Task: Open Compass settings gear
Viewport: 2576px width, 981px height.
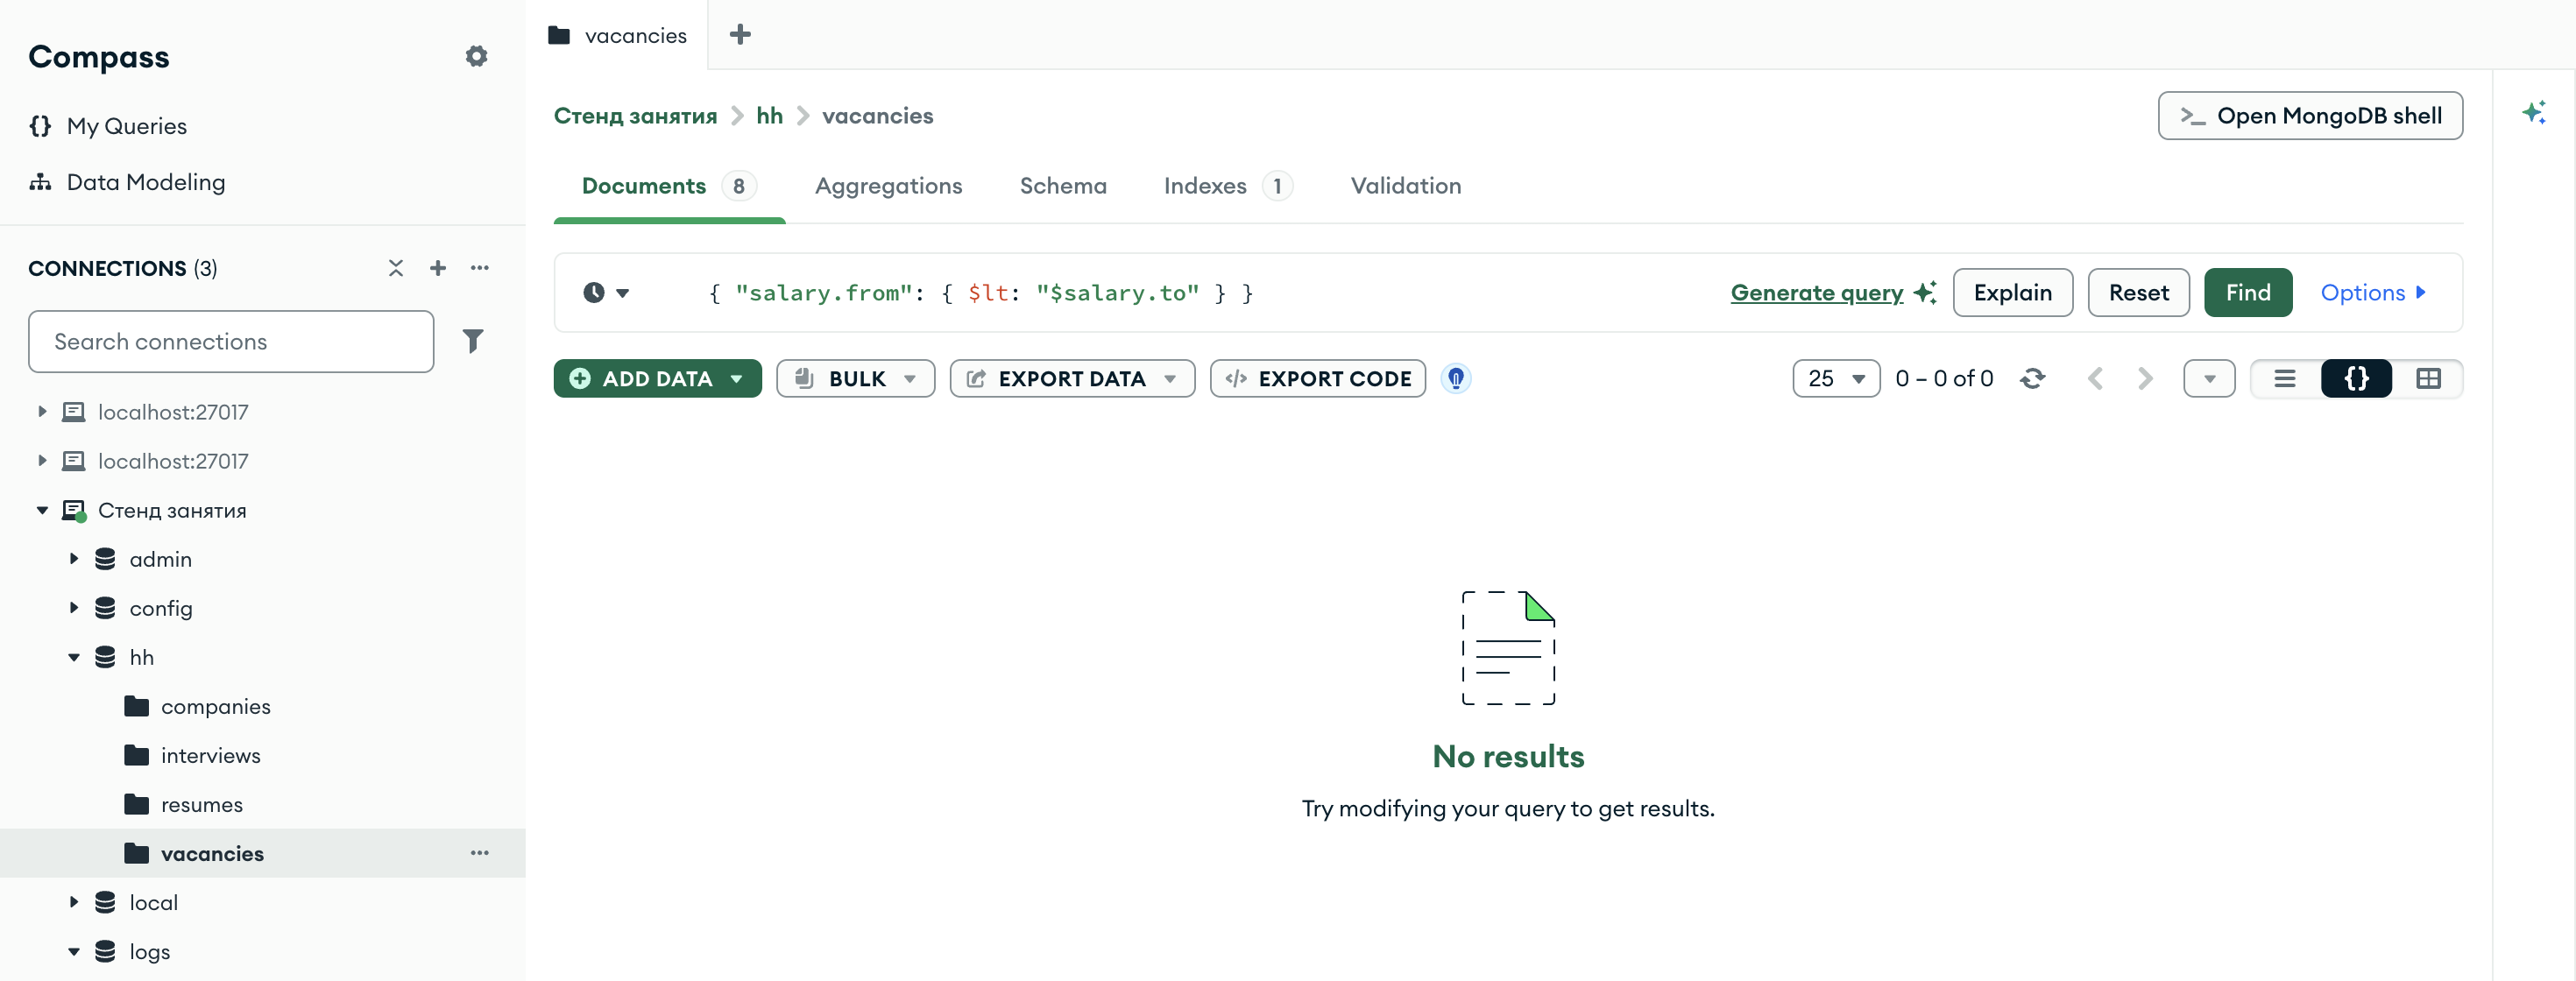Action: 476,56
